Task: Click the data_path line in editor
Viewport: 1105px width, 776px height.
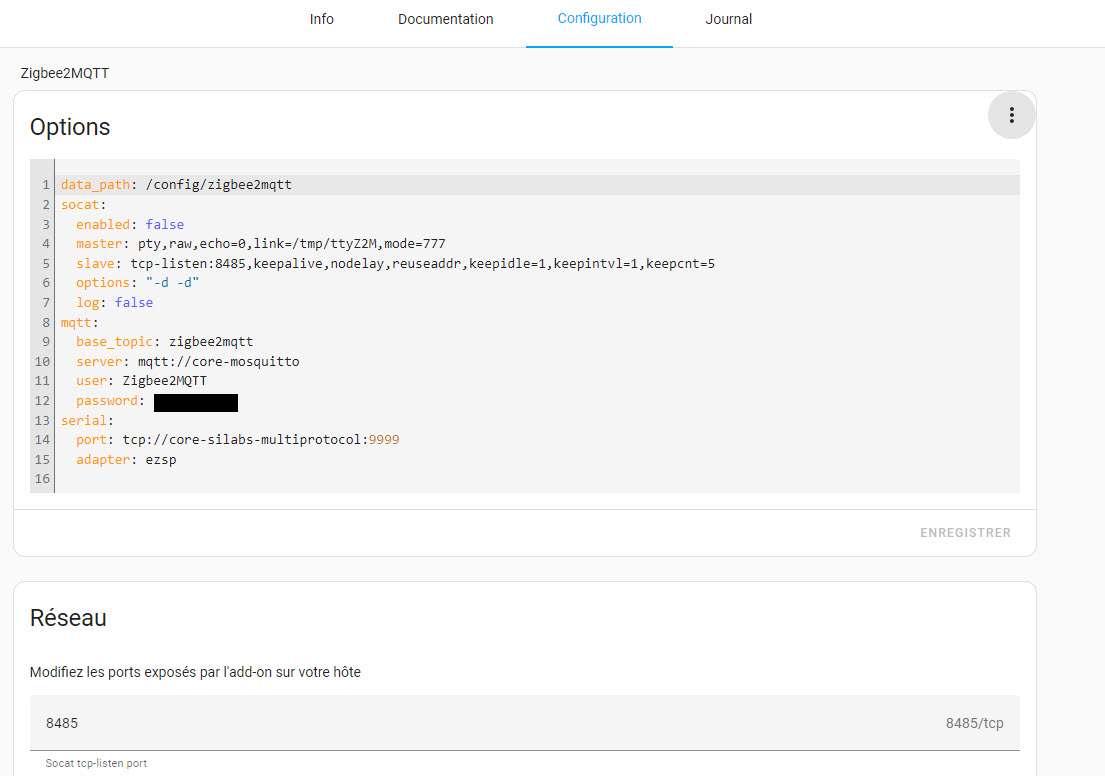Action: tap(176, 185)
